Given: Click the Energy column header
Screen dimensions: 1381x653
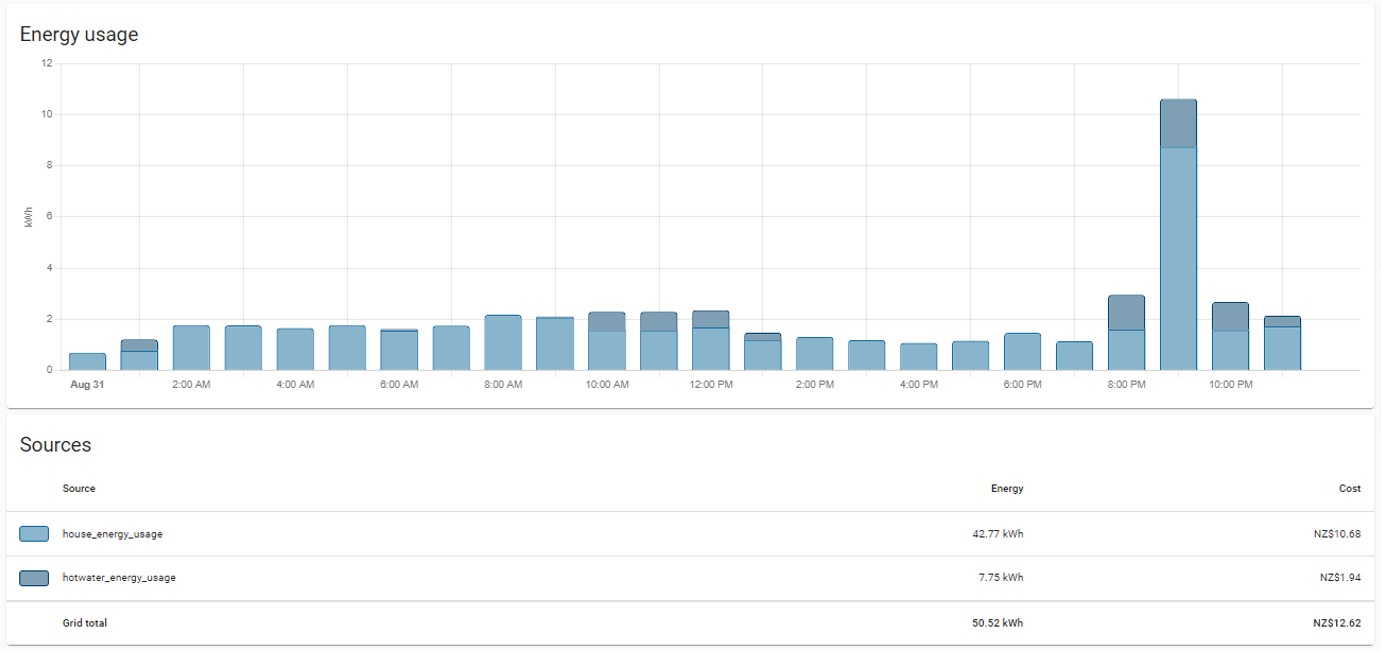Looking at the screenshot, I should point(1007,489).
